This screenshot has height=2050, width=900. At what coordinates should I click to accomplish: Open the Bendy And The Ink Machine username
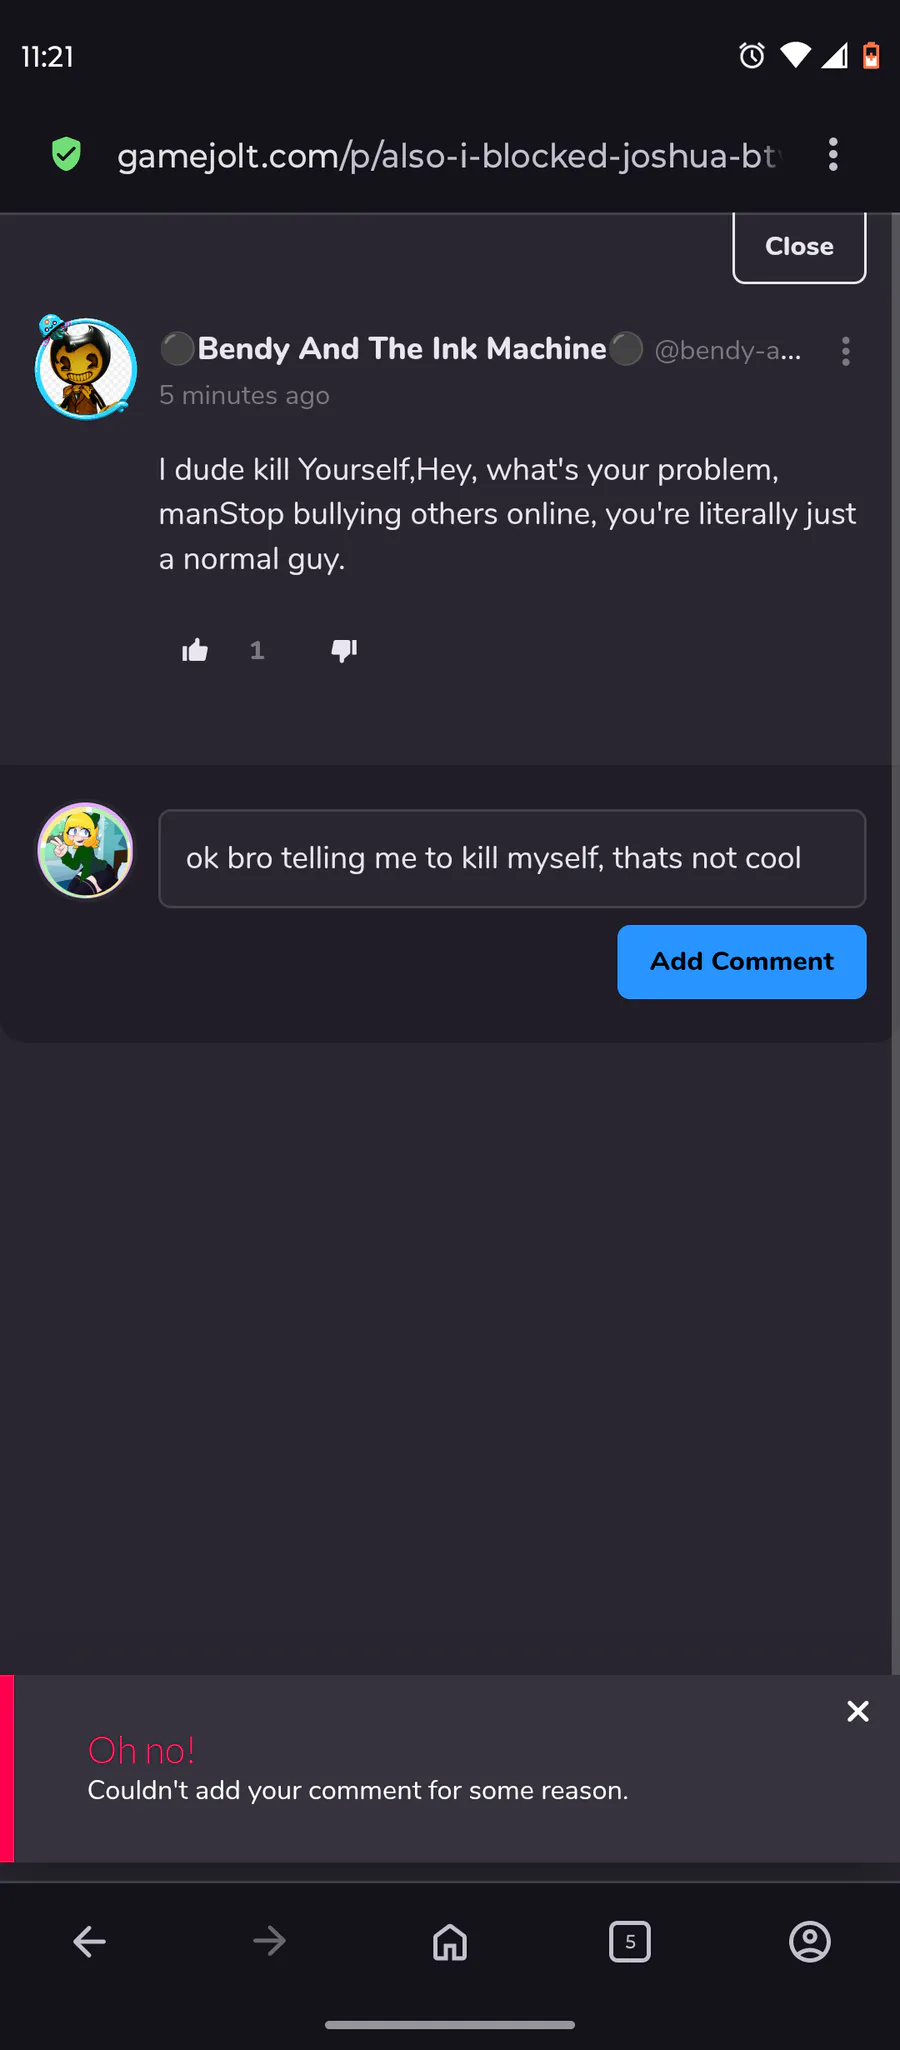pyautogui.click(x=402, y=349)
